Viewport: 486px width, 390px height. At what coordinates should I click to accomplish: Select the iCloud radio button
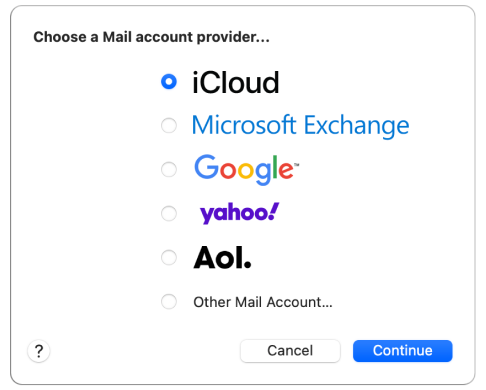pos(169,82)
